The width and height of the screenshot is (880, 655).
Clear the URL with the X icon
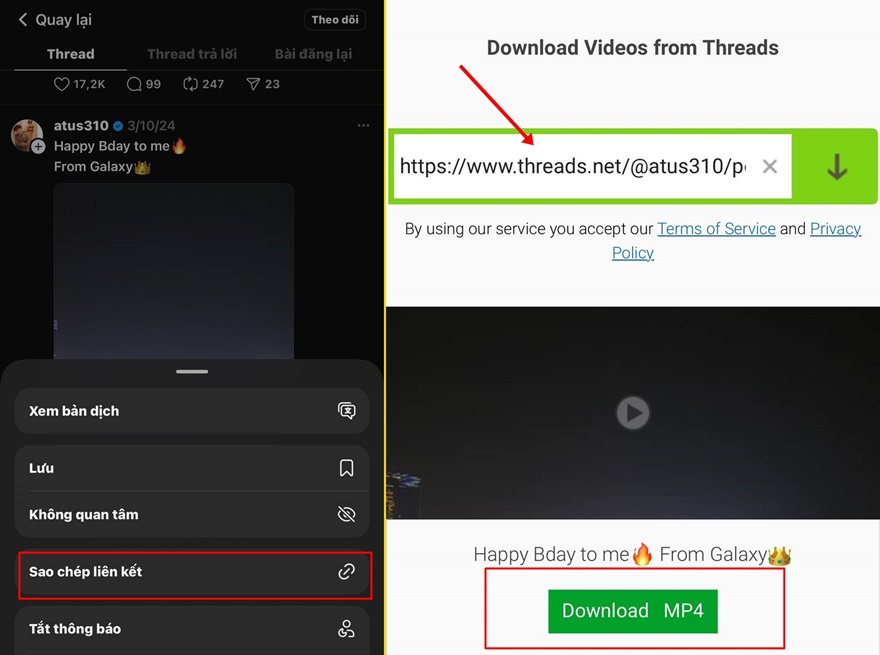770,166
